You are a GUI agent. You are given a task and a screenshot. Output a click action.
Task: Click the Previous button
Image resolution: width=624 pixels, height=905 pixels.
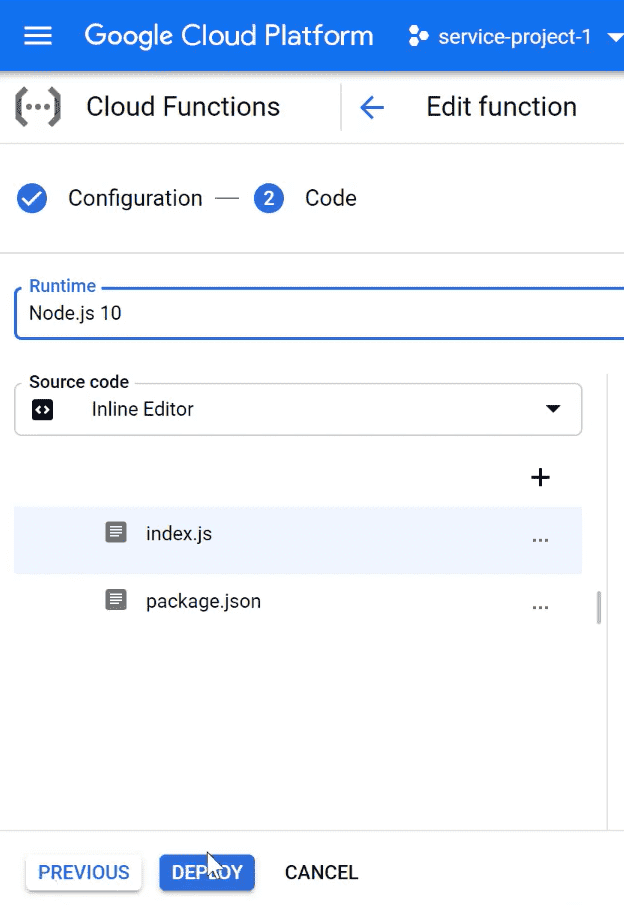[x=84, y=872]
